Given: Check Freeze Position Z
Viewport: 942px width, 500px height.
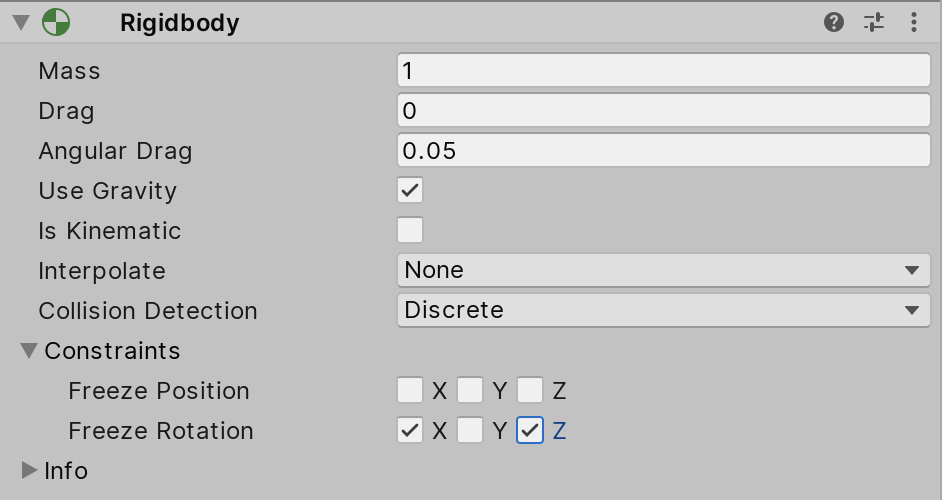Looking at the screenshot, I should point(530,390).
